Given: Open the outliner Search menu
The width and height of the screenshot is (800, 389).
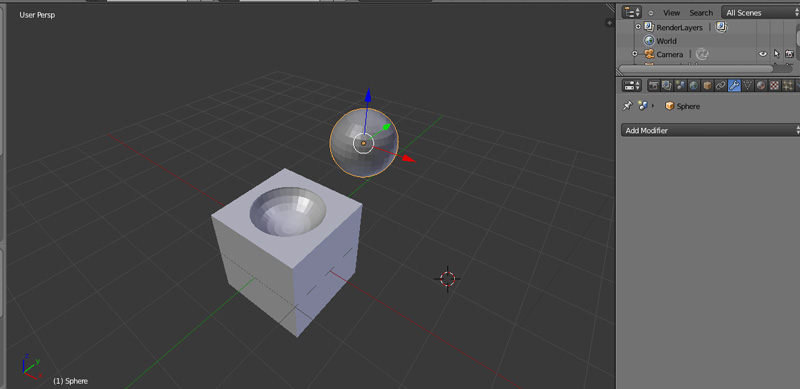Looking at the screenshot, I should (x=701, y=13).
